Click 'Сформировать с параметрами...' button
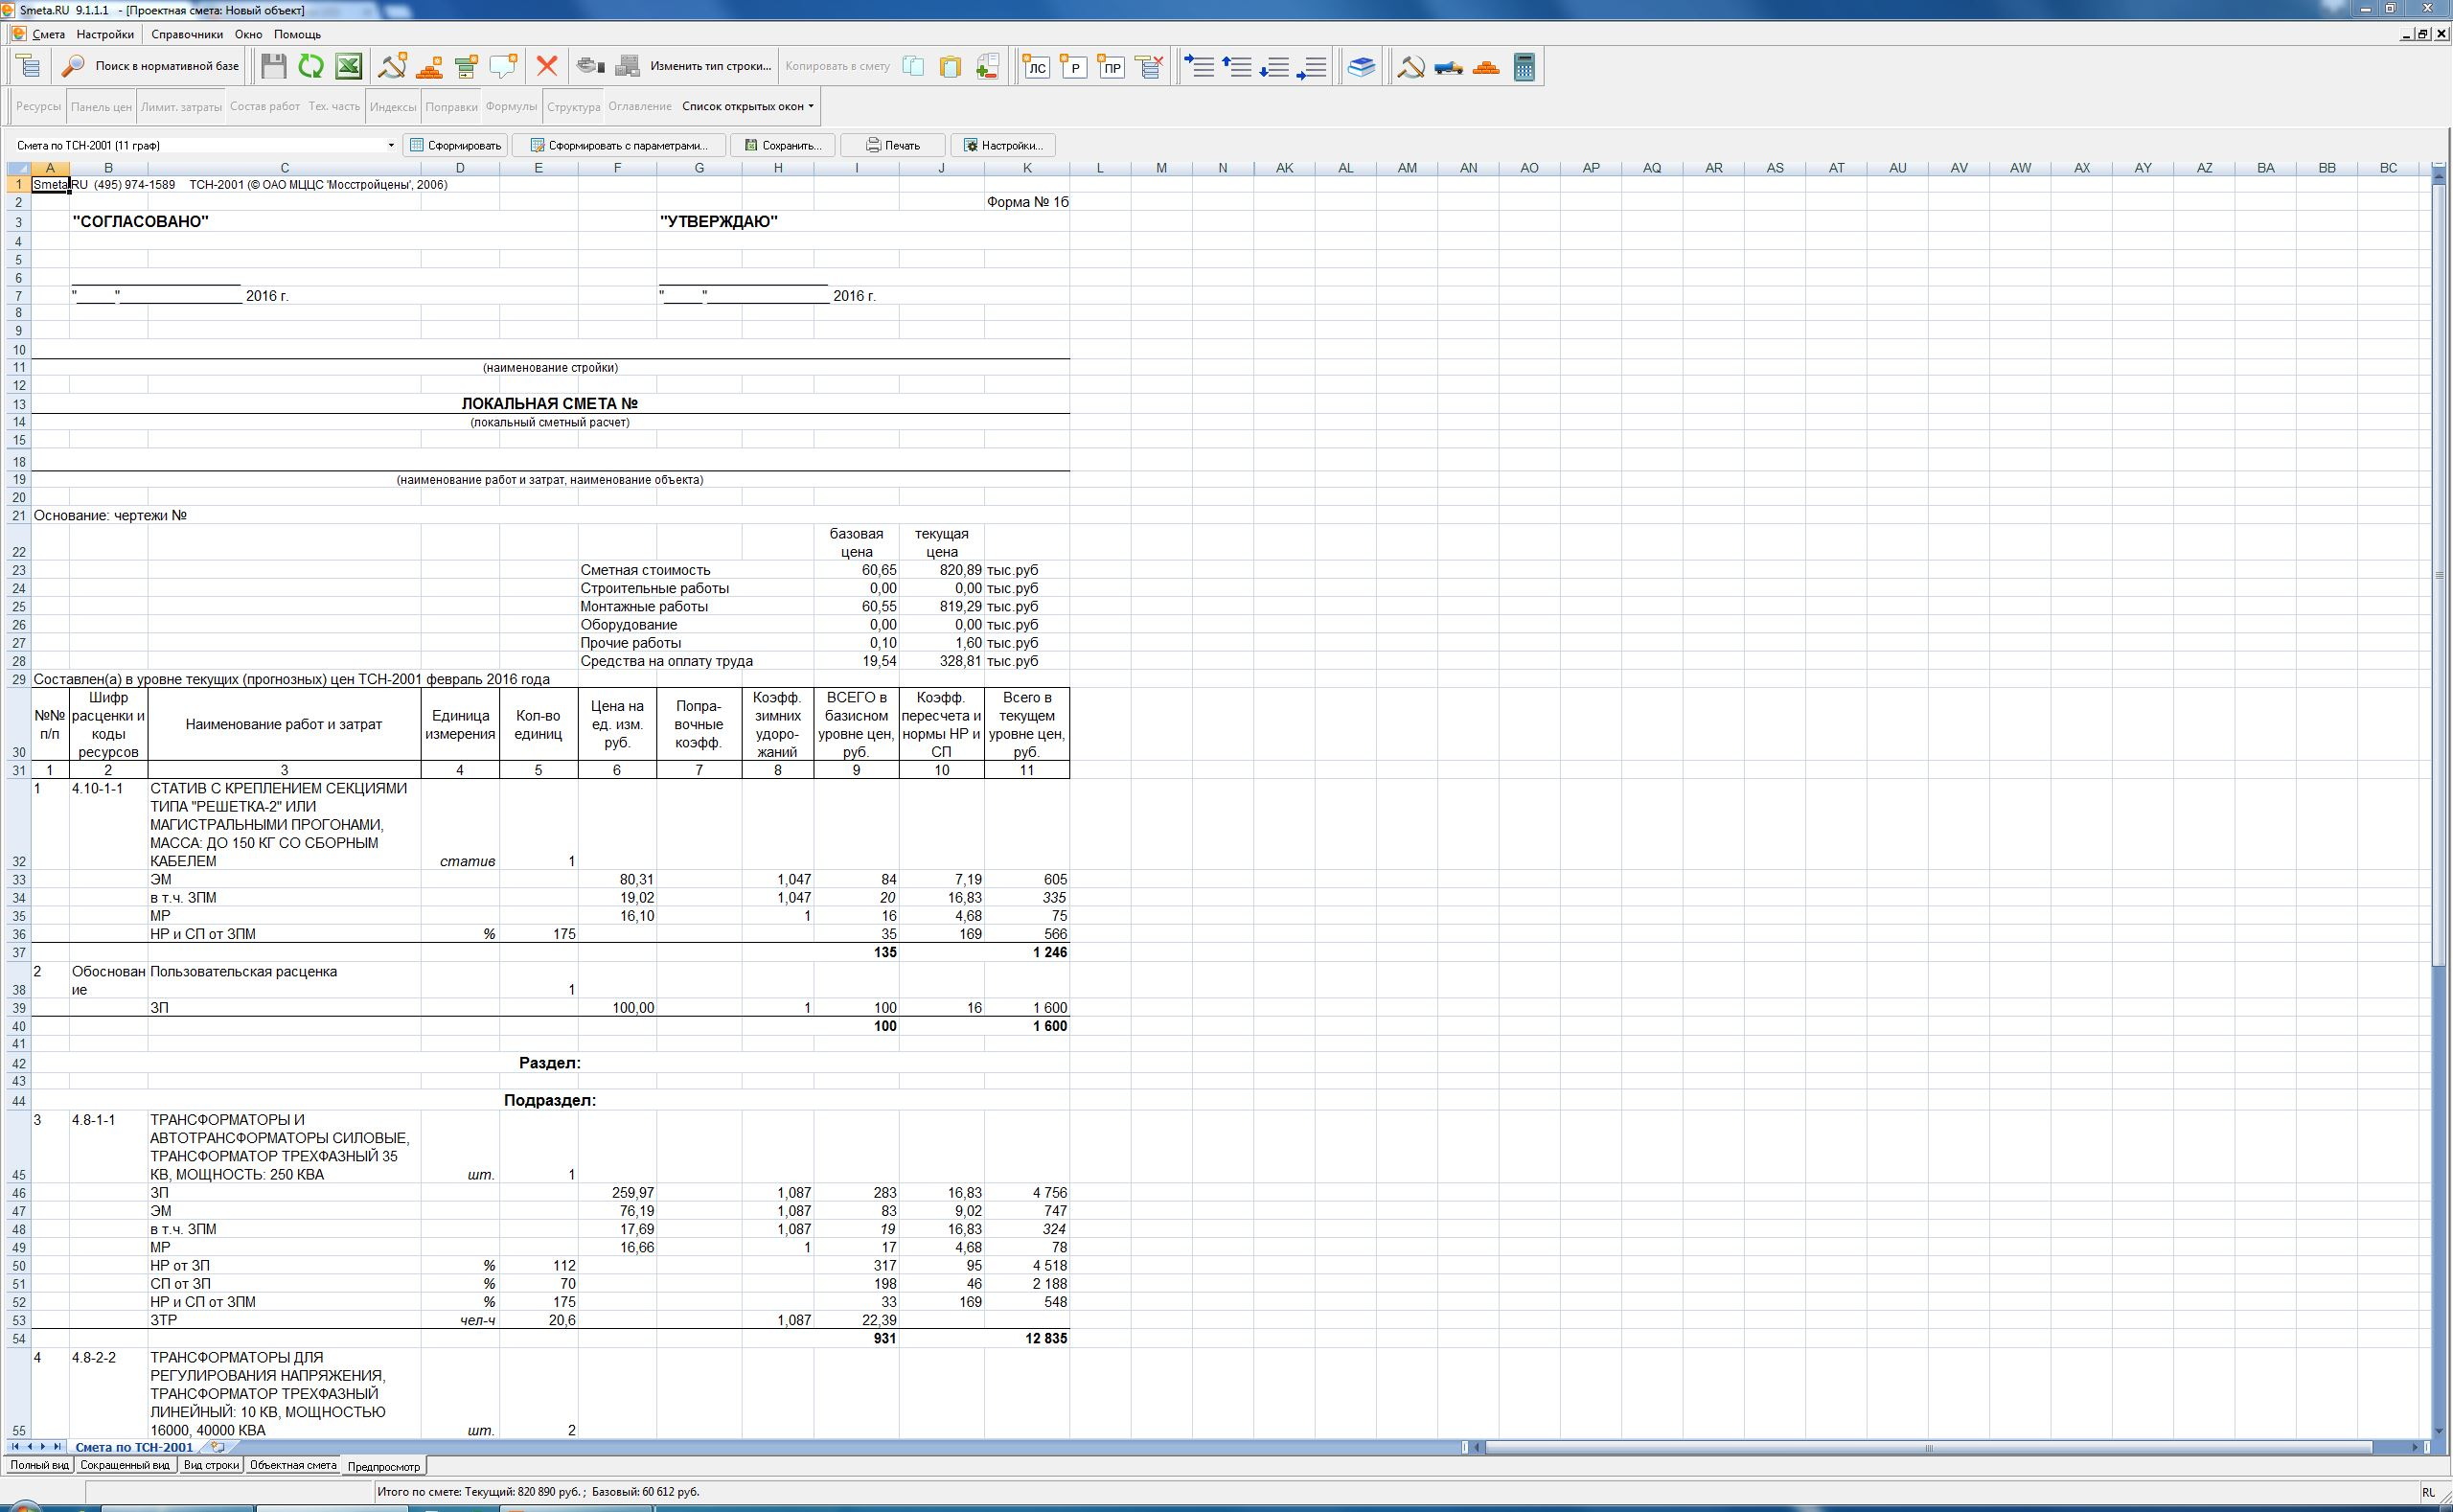 618,145
